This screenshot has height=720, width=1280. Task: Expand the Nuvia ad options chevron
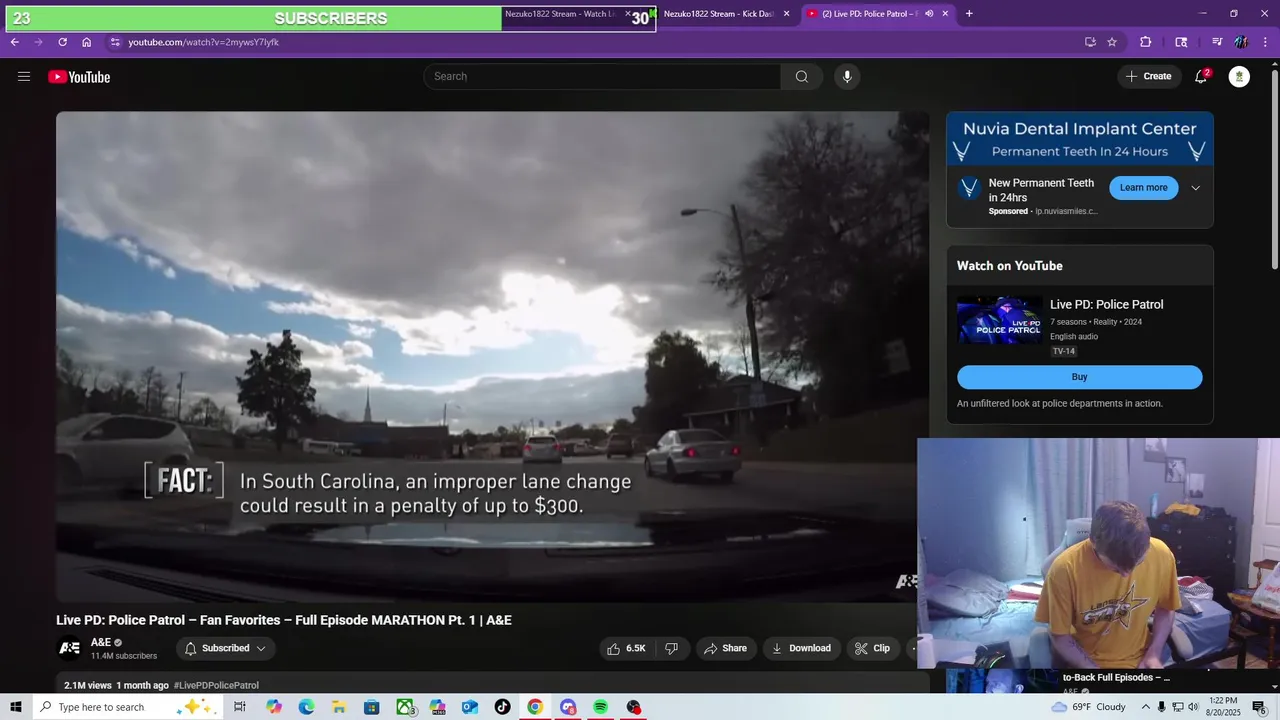(x=1195, y=188)
